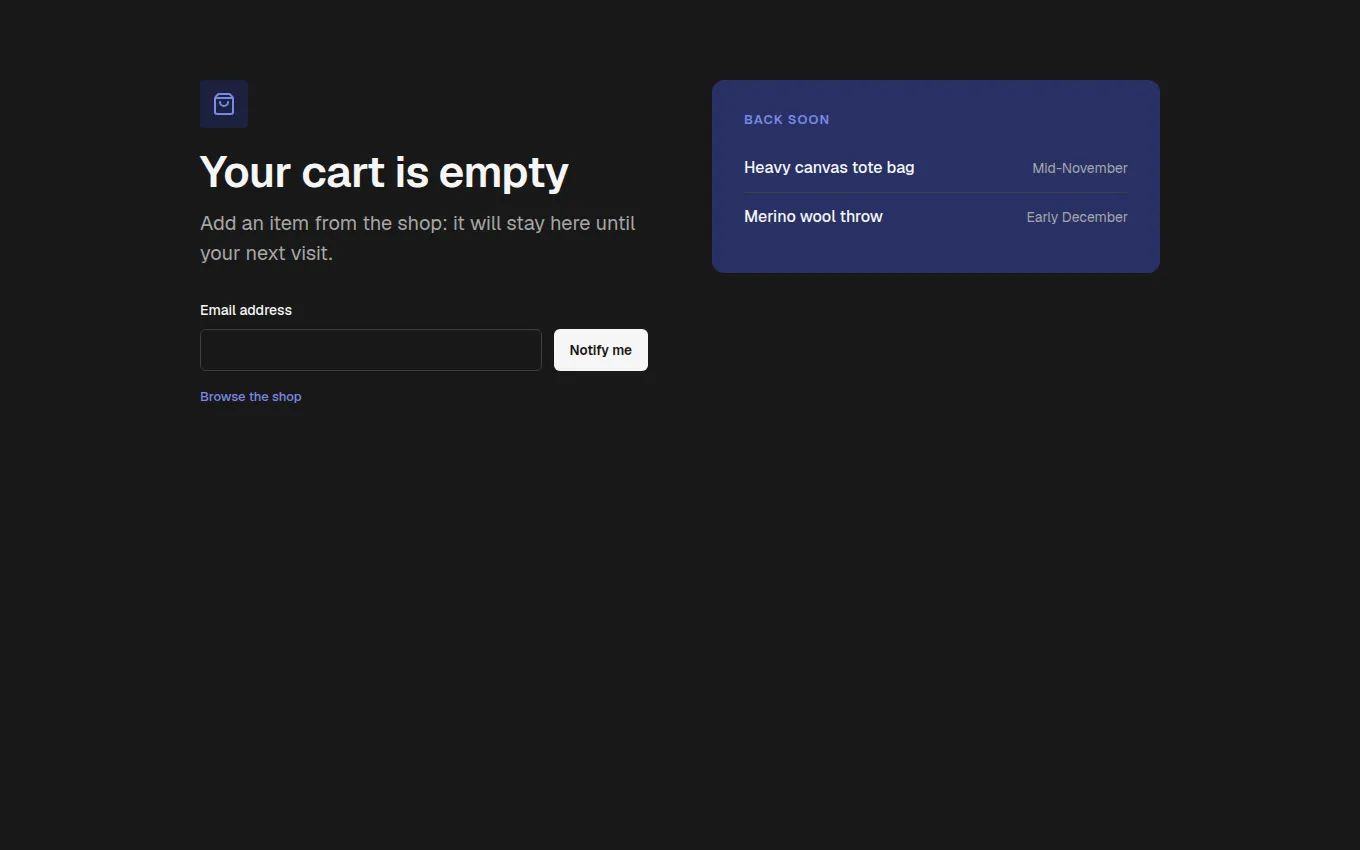The height and width of the screenshot is (850, 1360).
Task: Click the shopping bag cart icon
Action: pyautogui.click(x=224, y=104)
